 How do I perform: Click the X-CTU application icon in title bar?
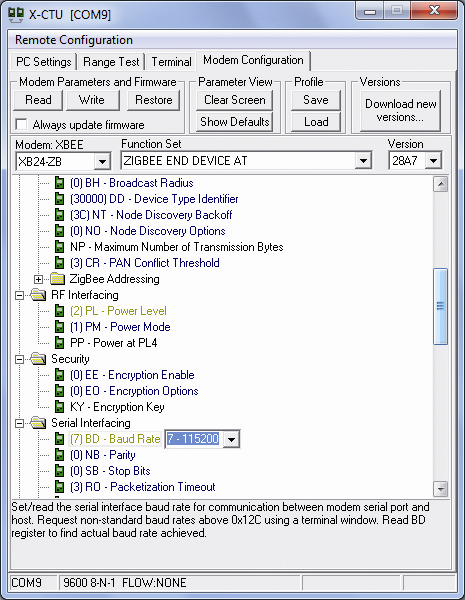coord(16,15)
